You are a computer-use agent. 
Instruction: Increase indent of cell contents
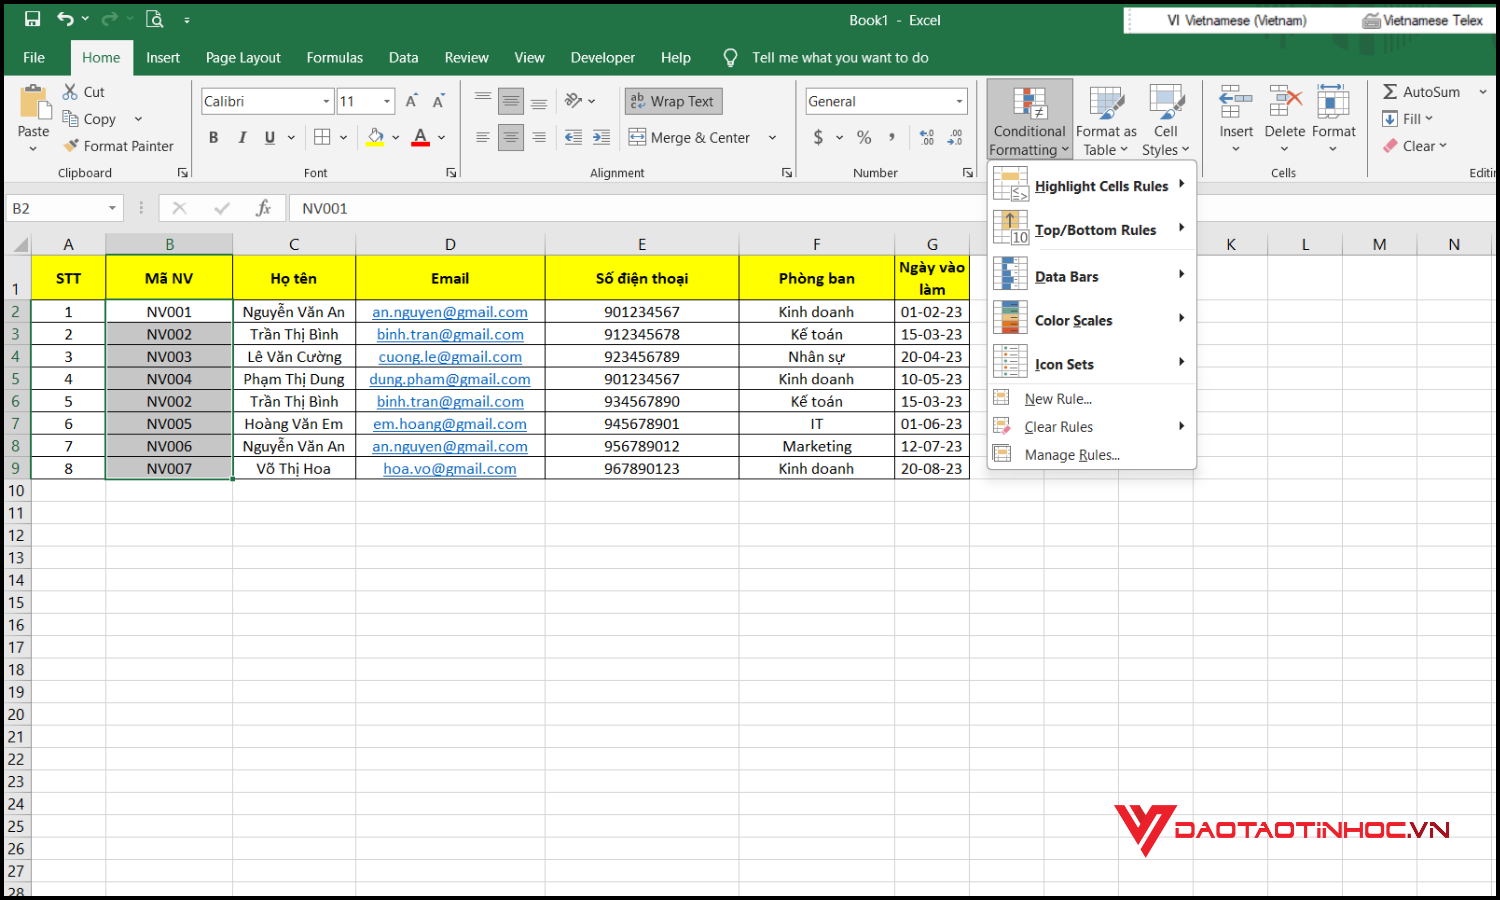[x=601, y=137]
